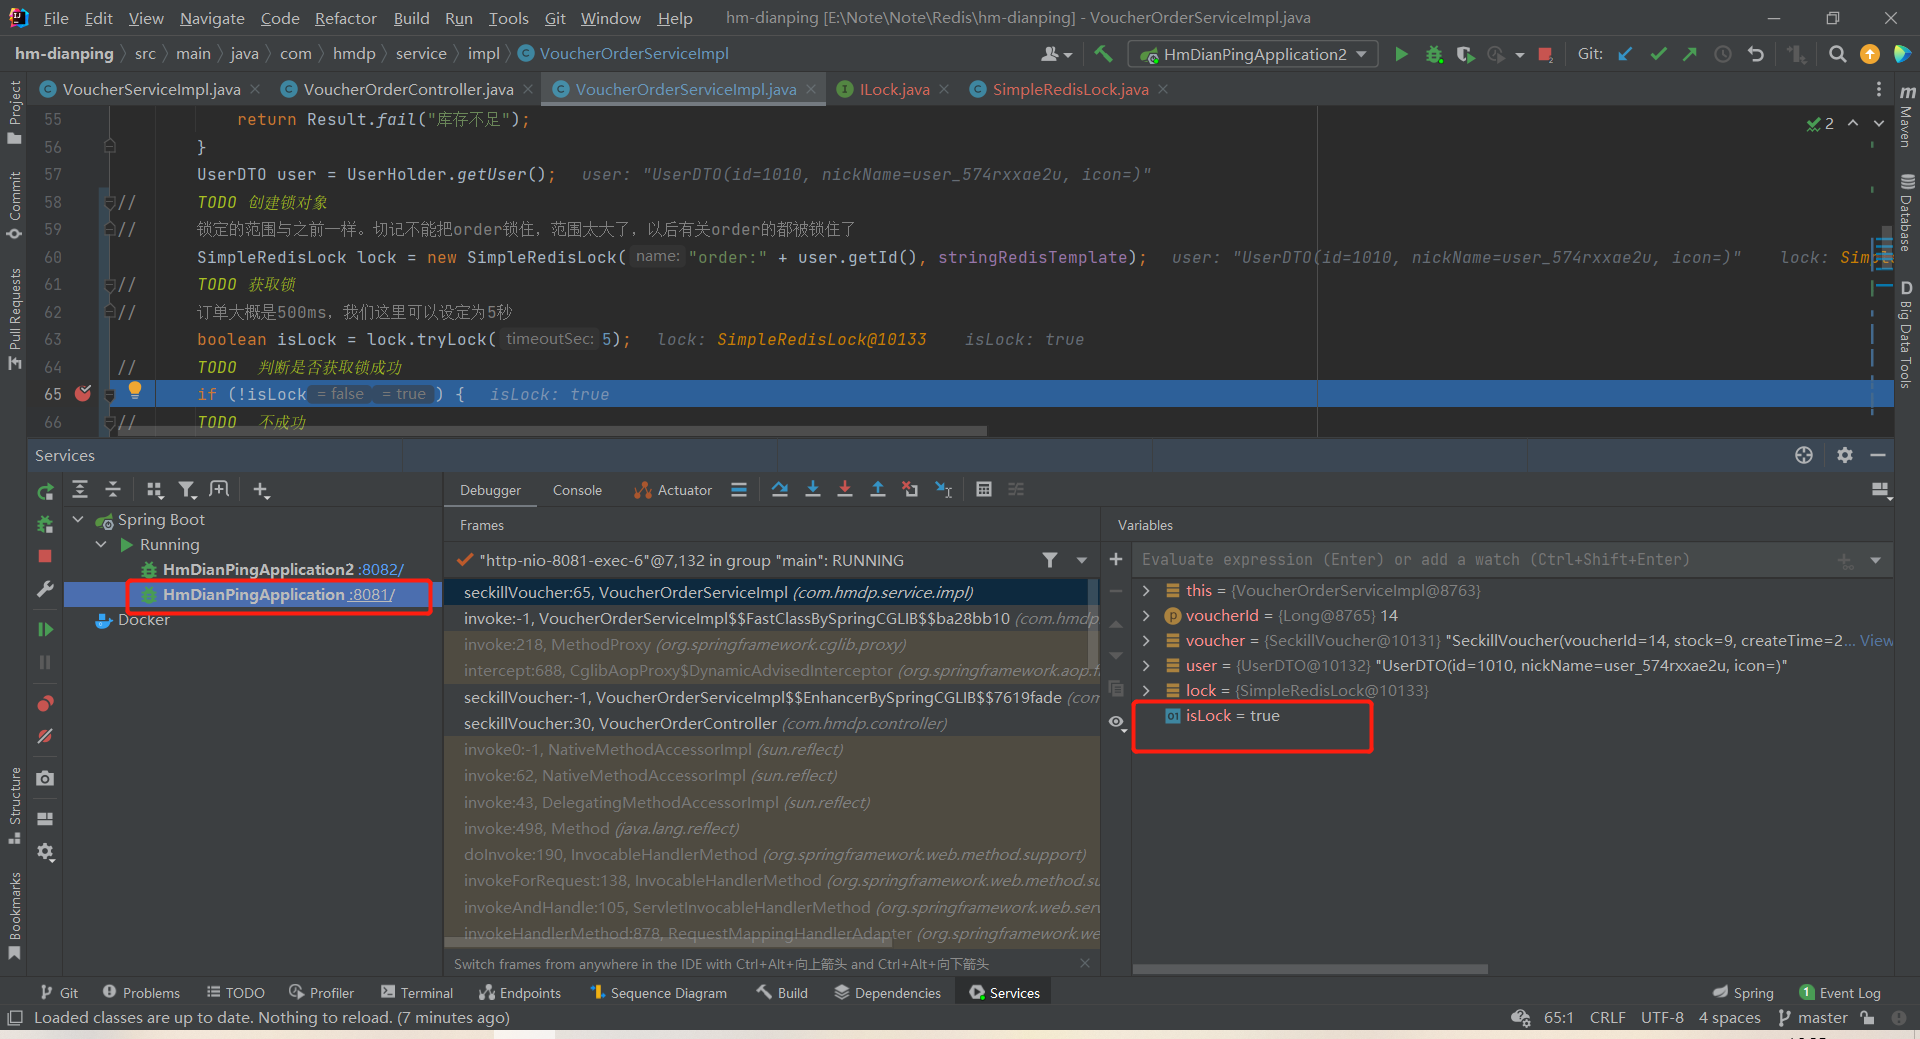Image resolution: width=1920 pixels, height=1039 pixels.
Task: Open the Event Log
Action: (x=1840, y=992)
